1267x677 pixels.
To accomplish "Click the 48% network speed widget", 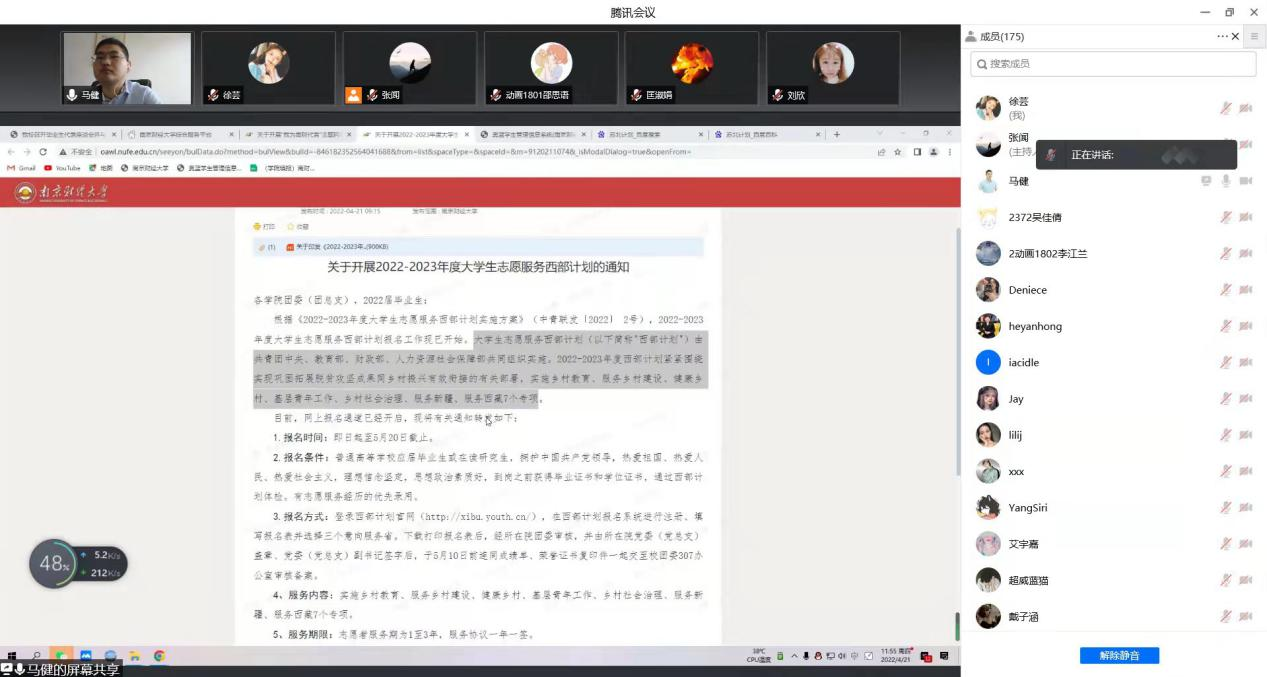I will tap(78, 564).
